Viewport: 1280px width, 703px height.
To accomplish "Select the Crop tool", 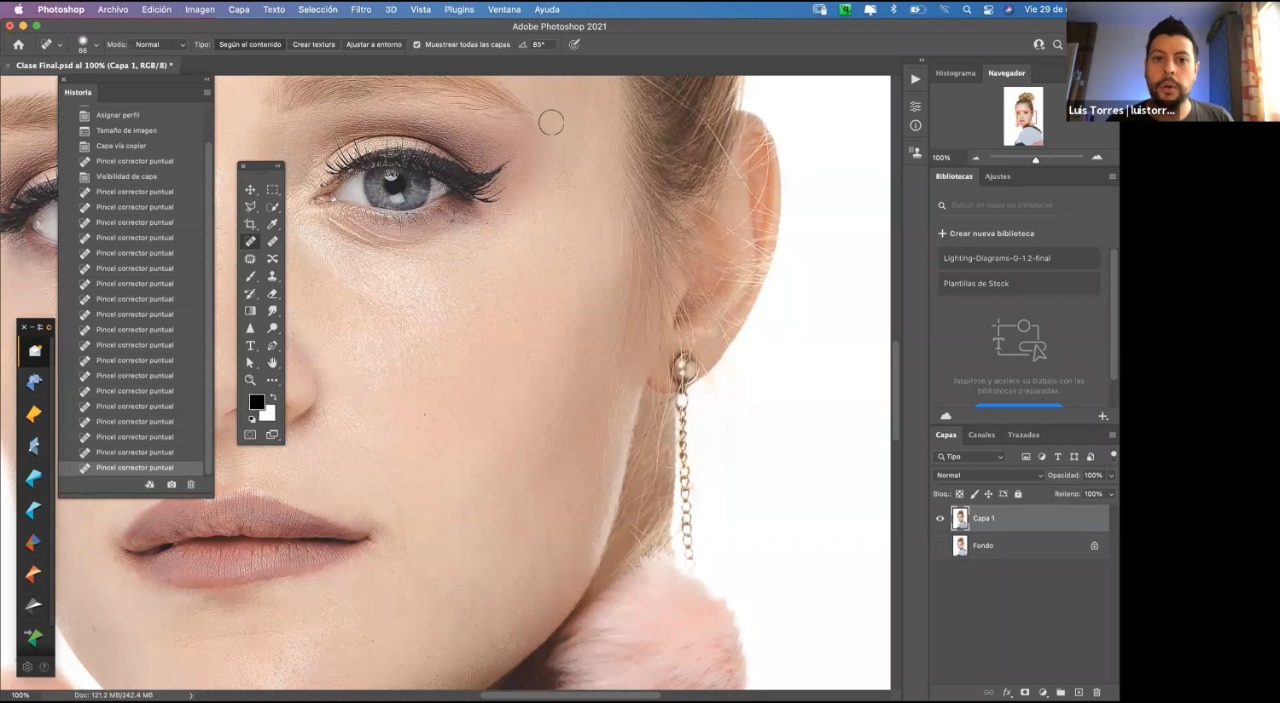I will click(250, 224).
